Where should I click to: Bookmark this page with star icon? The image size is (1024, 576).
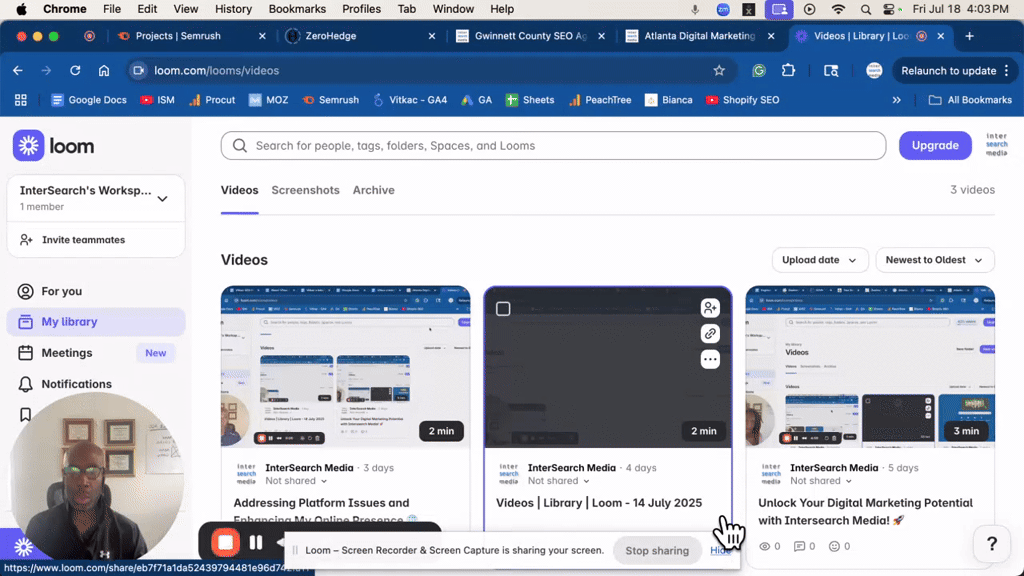pyautogui.click(x=719, y=71)
